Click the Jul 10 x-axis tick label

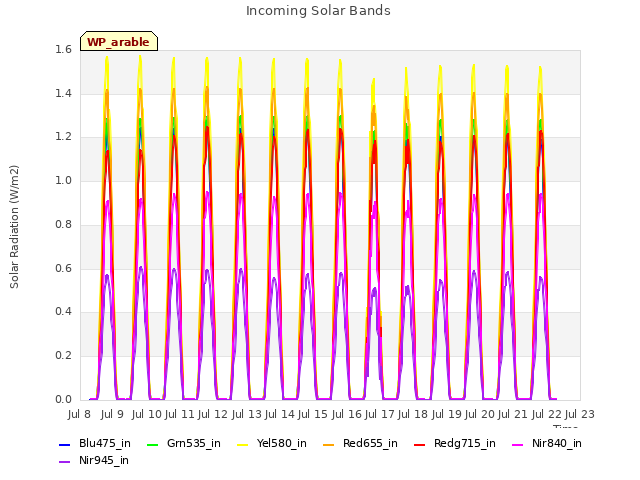(x=147, y=415)
